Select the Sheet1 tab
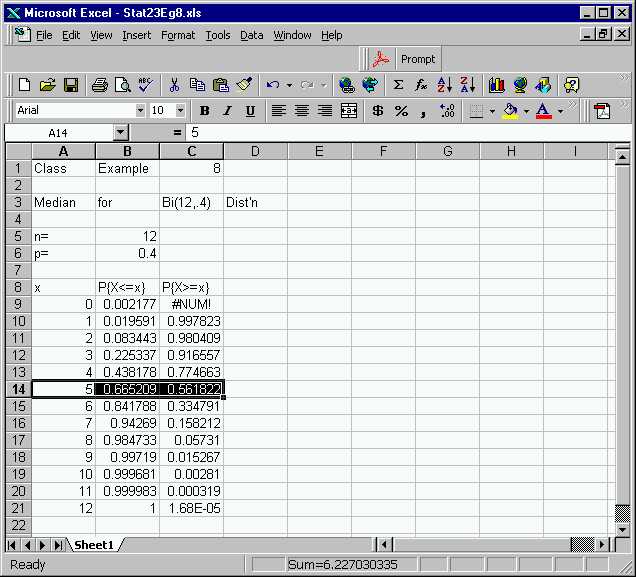 (94, 545)
